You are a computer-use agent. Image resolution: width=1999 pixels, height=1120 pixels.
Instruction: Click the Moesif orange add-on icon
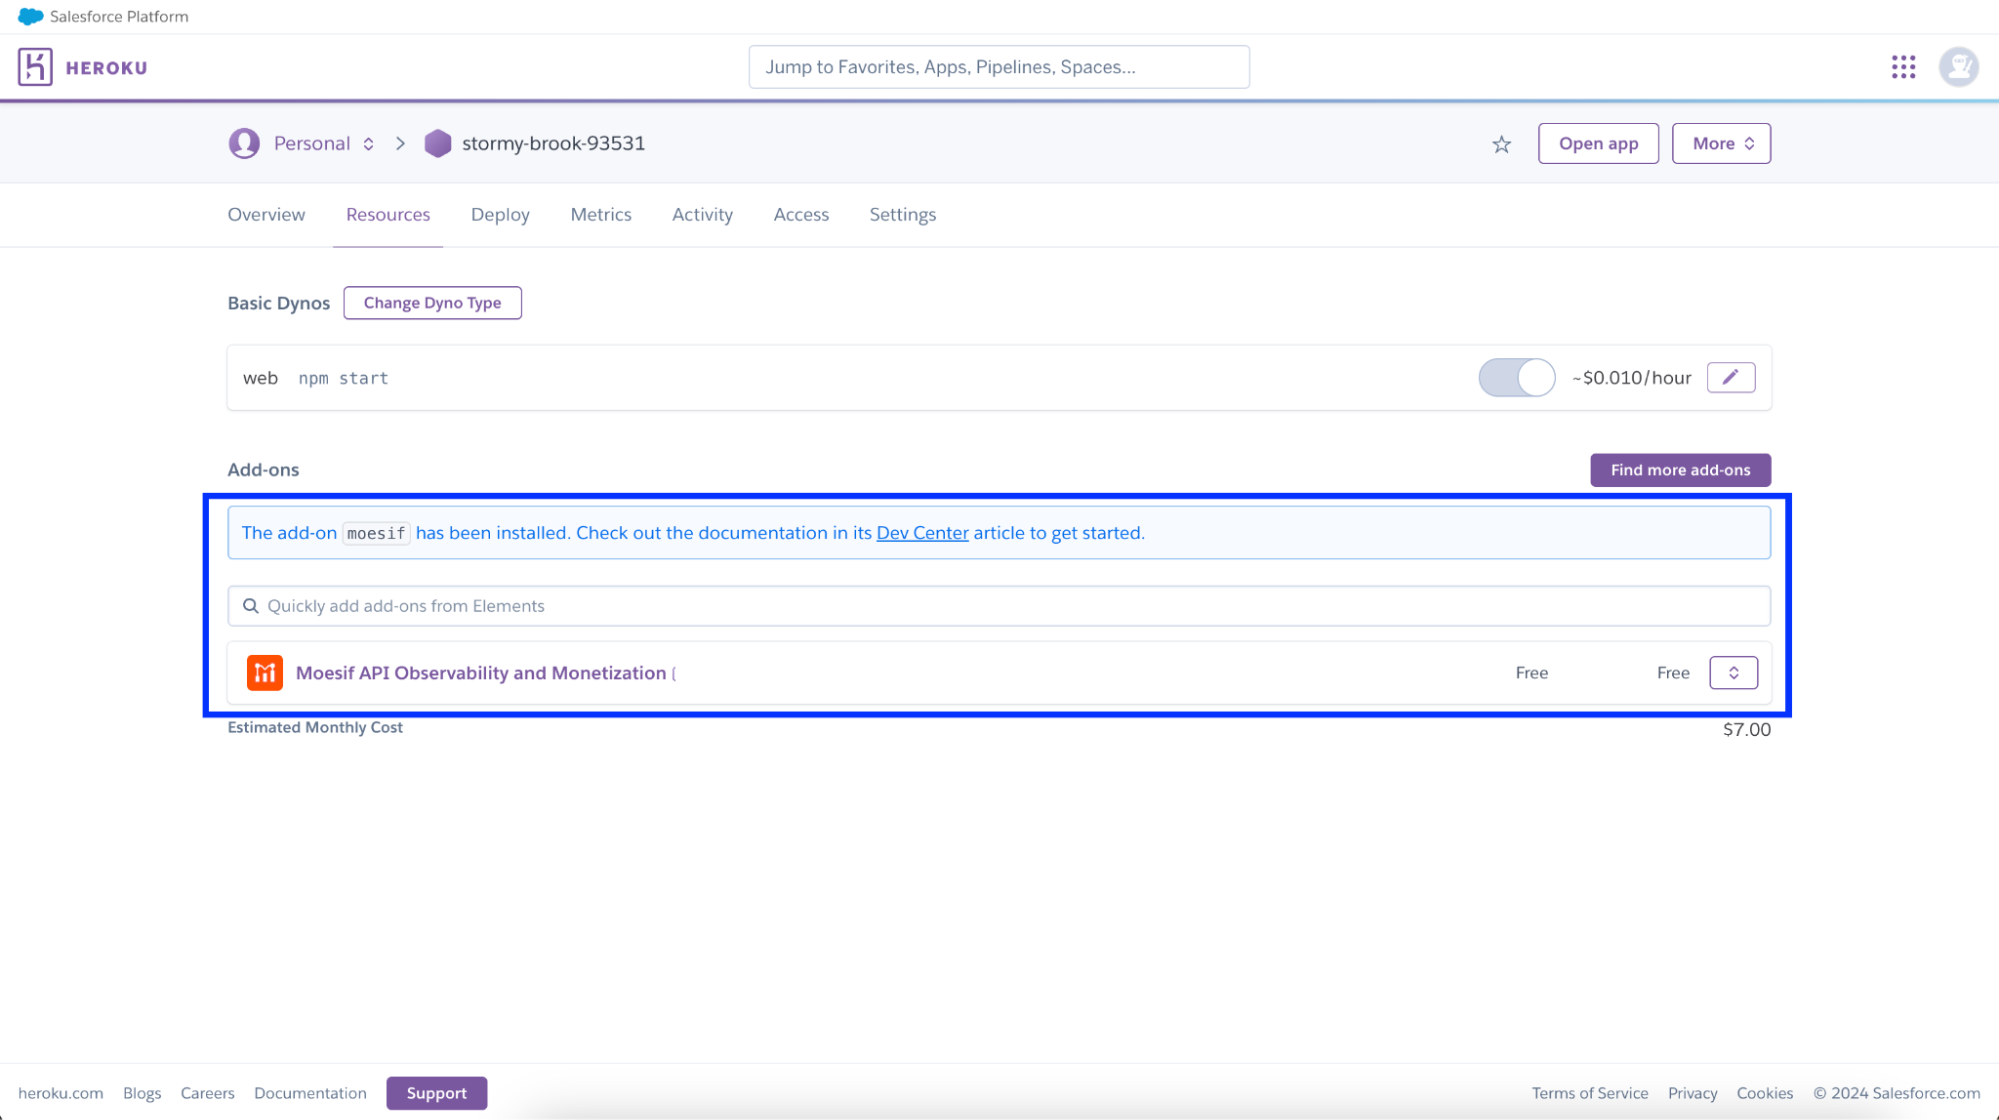tap(265, 673)
